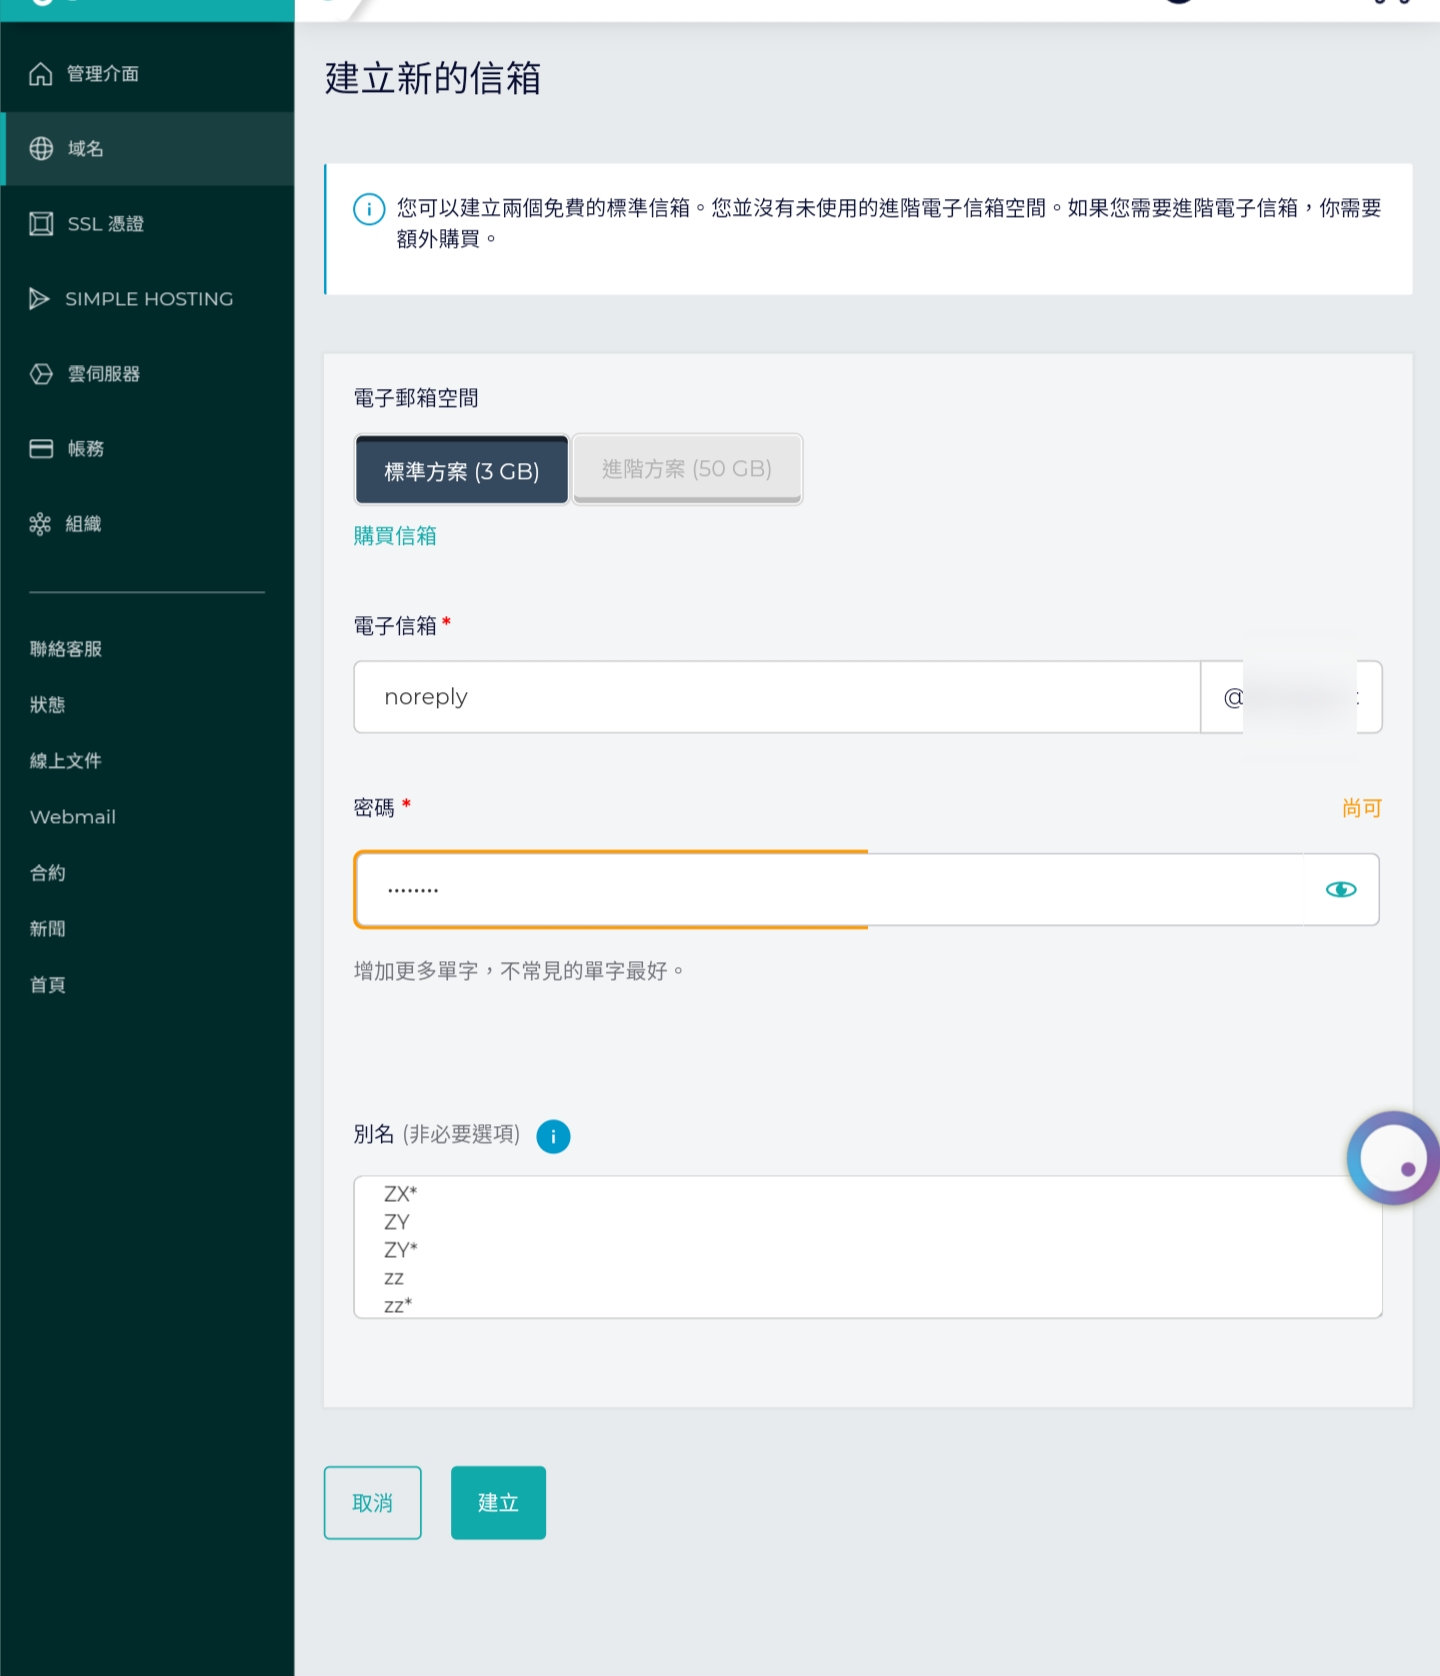Open 帳務 menu item
The height and width of the screenshot is (1676, 1440).
point(147,449)
